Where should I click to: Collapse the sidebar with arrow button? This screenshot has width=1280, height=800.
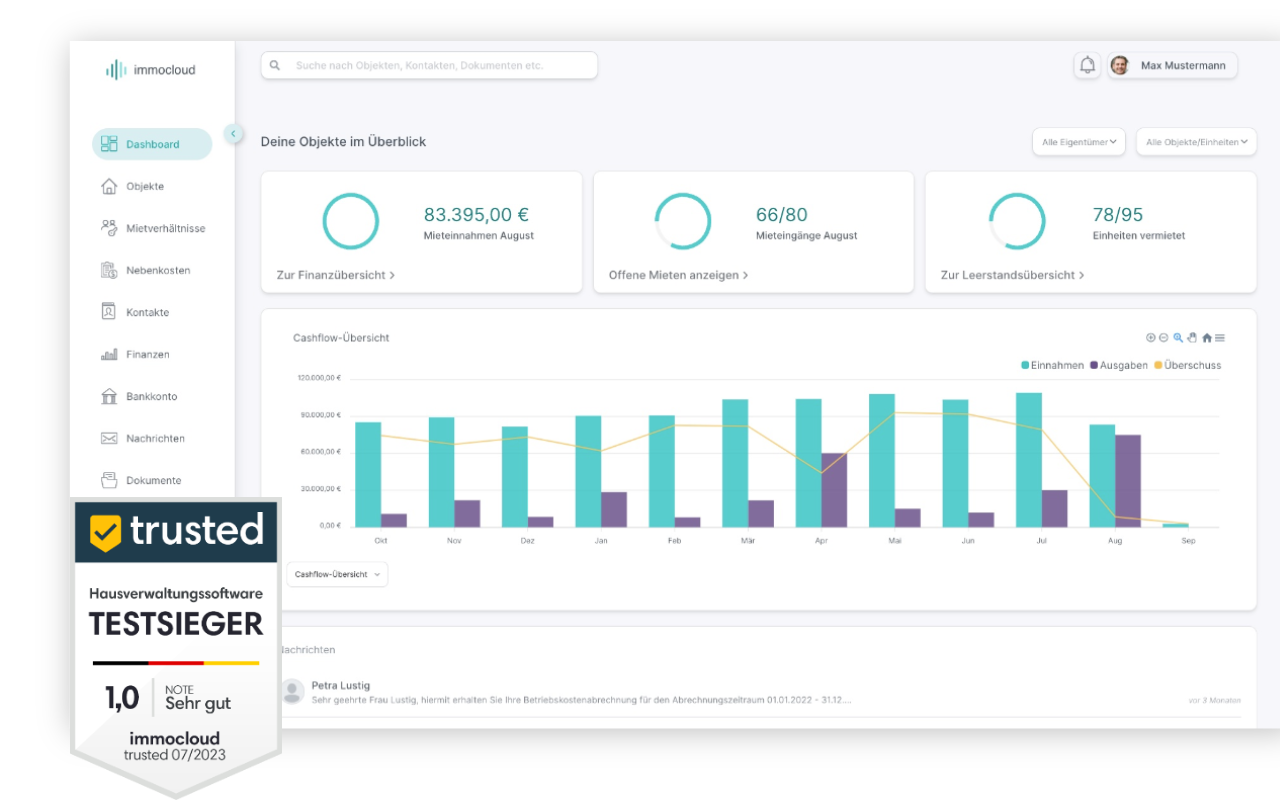pos(234,133)
